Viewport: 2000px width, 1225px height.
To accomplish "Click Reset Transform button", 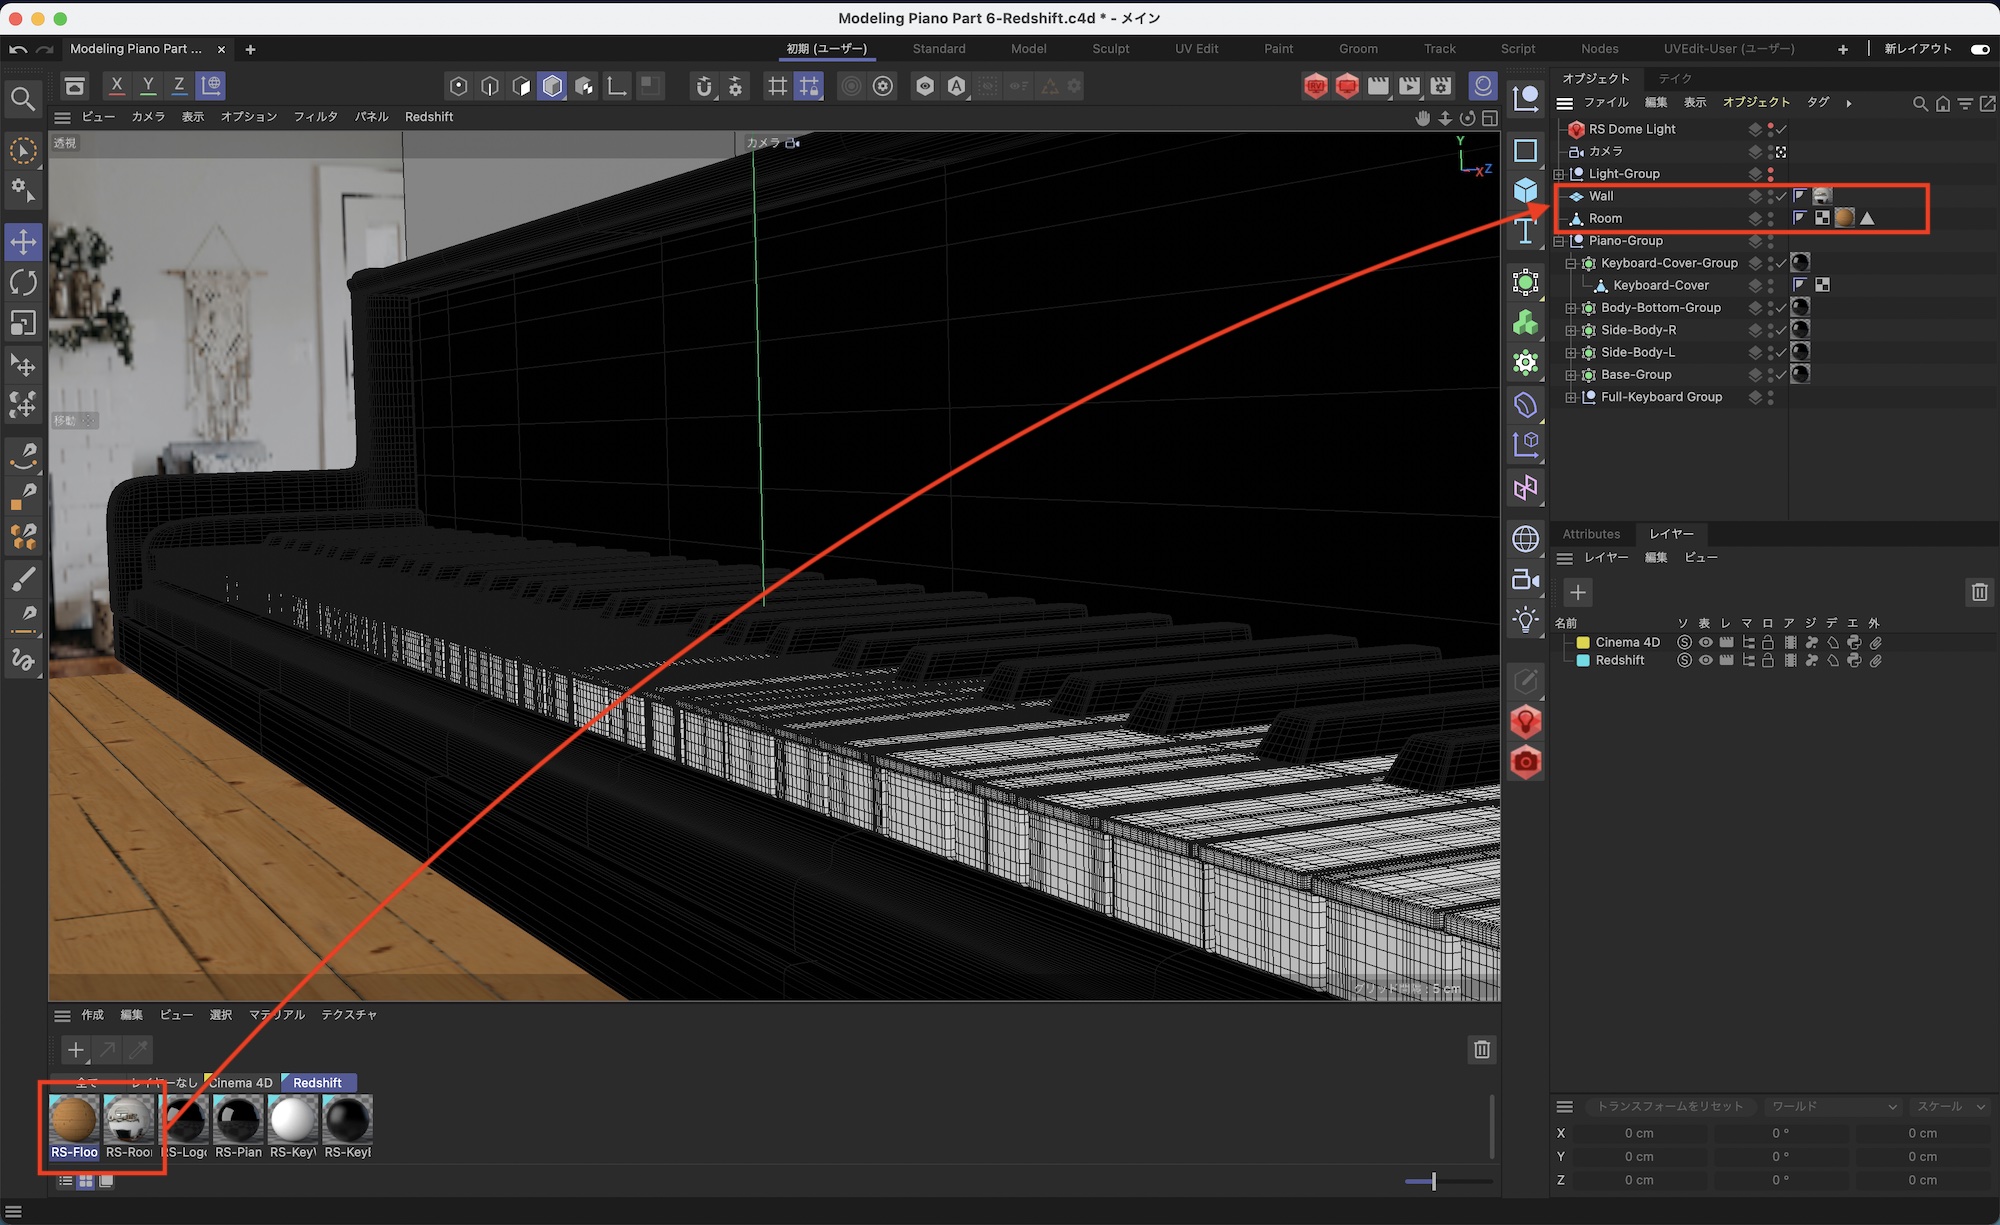I will point(1669,1106).
